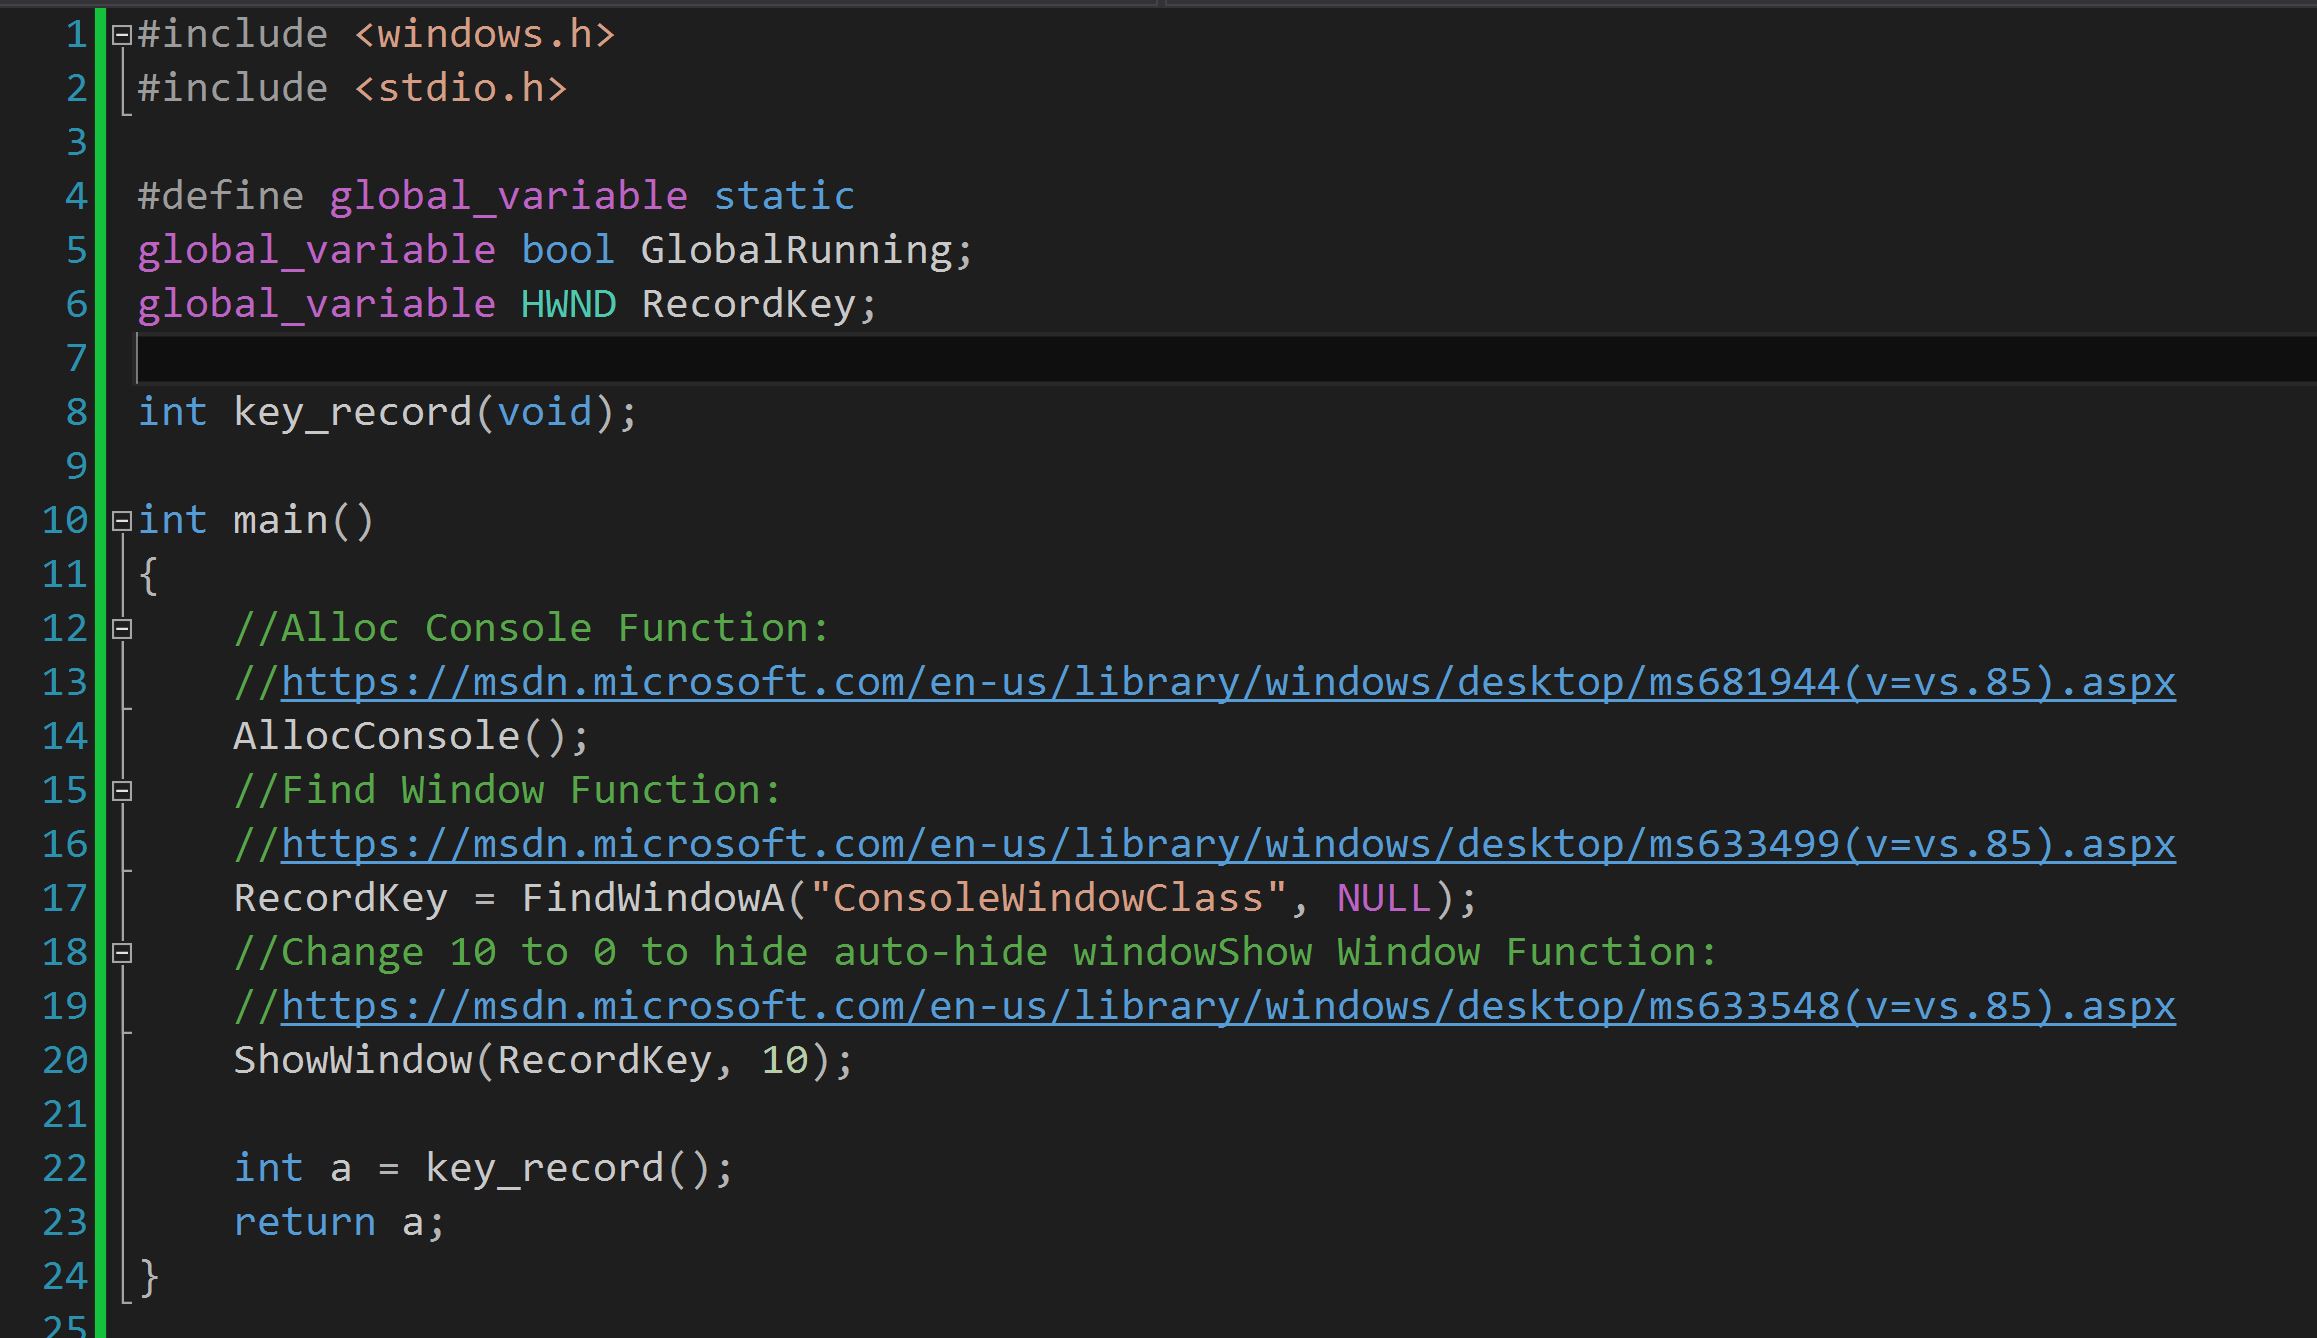
Task: Click line number 10 to select that line
Action: (63, 520)
